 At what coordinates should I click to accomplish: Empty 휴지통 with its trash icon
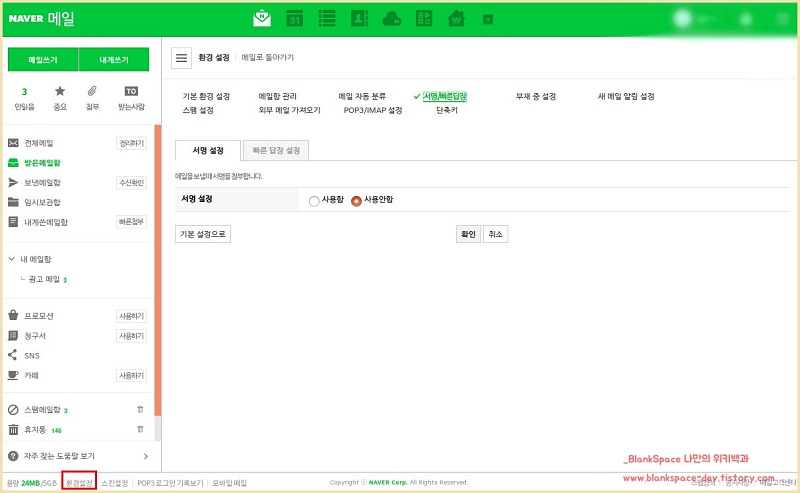(140, 429)
